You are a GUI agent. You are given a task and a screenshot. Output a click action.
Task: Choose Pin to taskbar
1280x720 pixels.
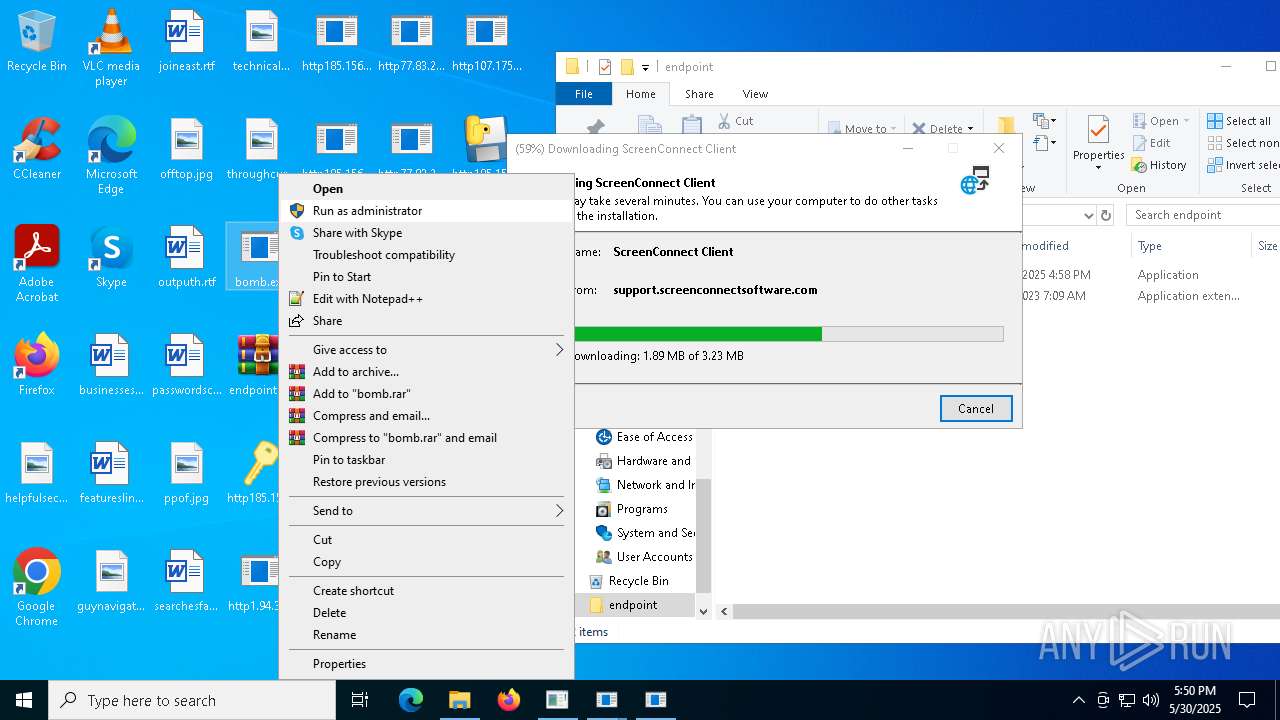pos(426,460)
